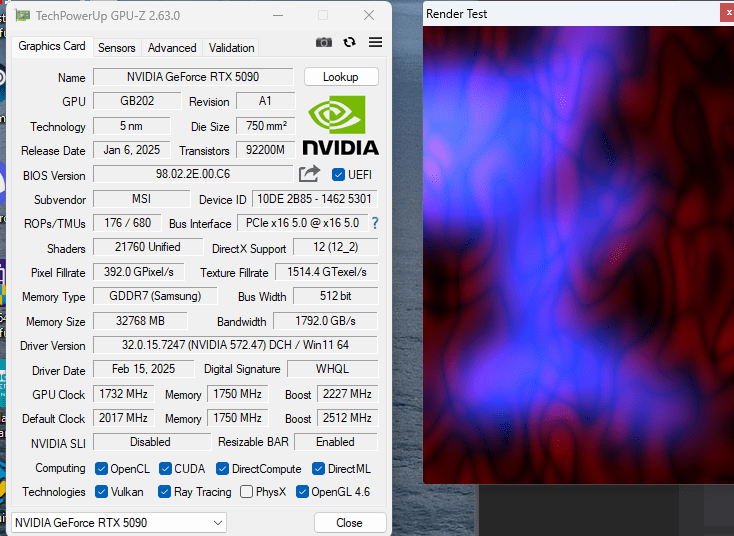The height and width of the screenshot is (536, 734).
Task: Click the Bus Interface question mark icon
Action: [x=375, y=223]
